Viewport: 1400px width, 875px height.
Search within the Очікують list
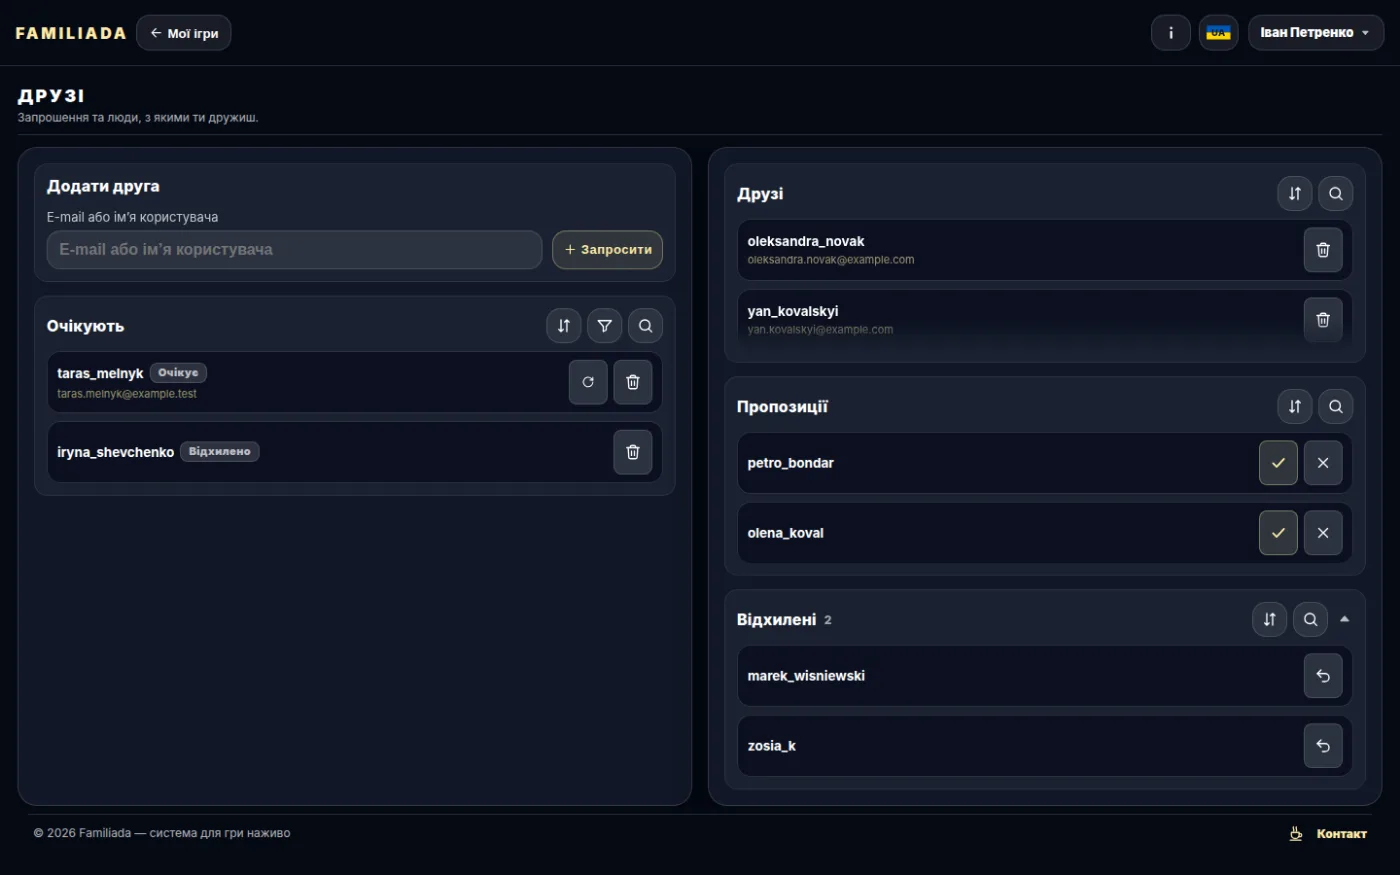tap(646, 326)
